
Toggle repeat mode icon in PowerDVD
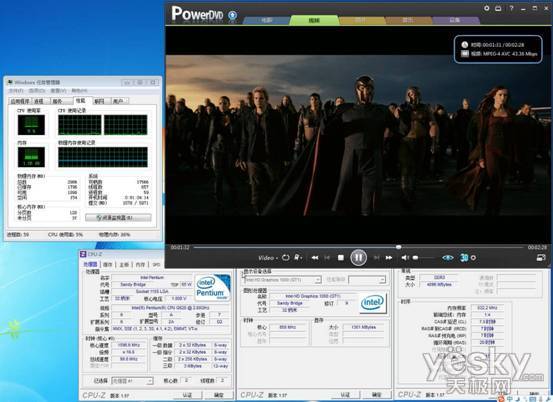click(x=286, y=258)
